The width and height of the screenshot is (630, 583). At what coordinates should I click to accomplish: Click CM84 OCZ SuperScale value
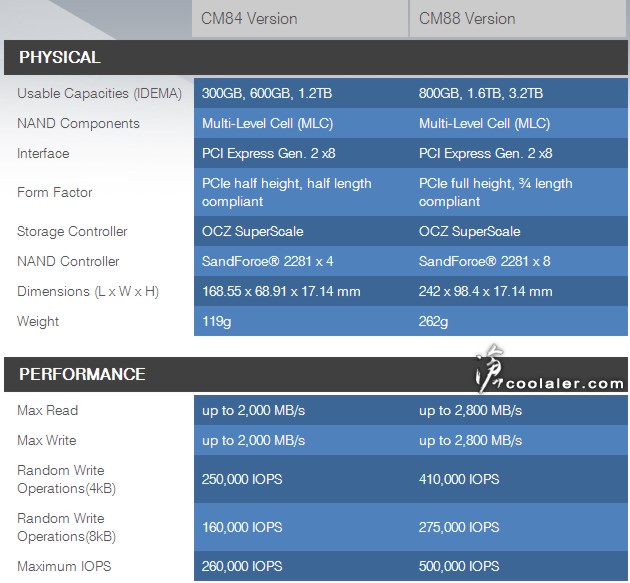click(252, 231)
